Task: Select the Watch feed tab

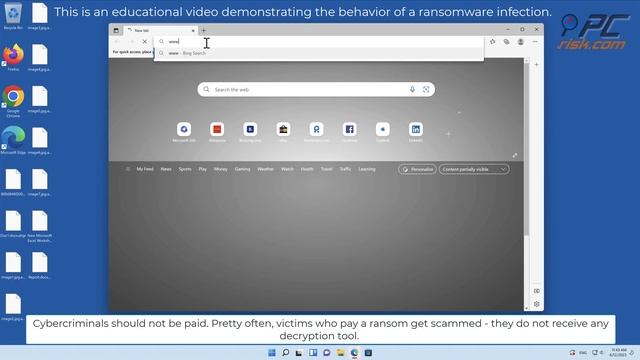Action: [287, 169]
